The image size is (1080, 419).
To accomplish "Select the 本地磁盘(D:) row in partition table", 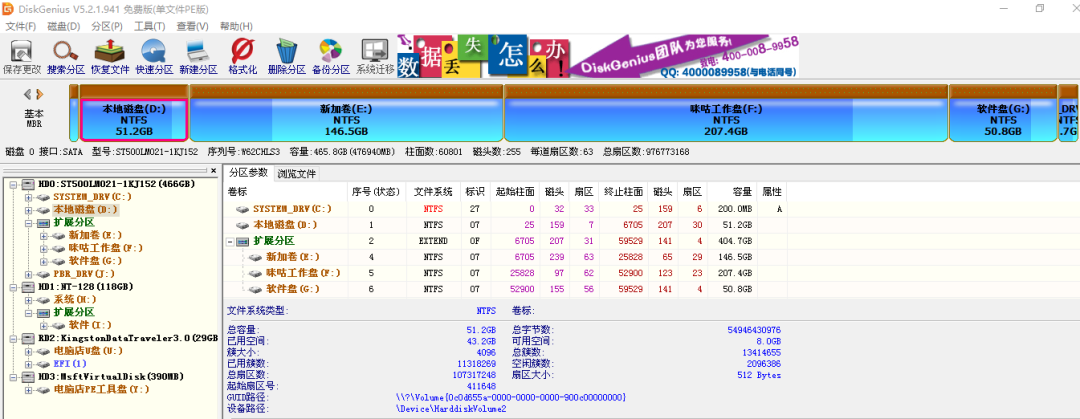I will (506, 225).
